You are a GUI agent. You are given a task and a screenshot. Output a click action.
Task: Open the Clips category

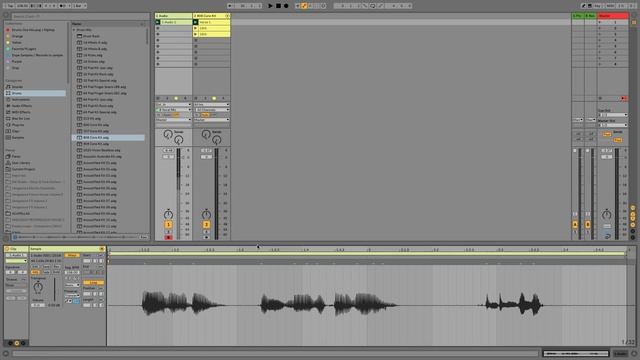tap(16, 131)
